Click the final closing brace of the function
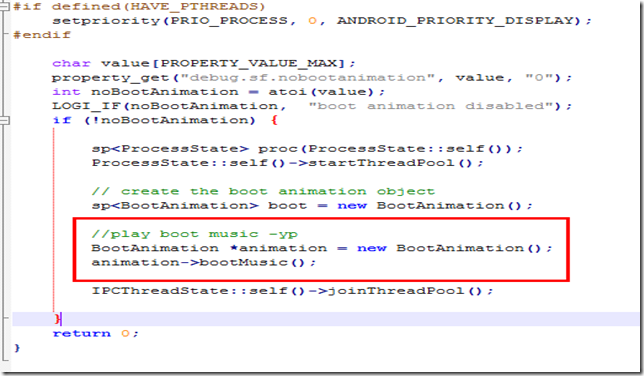This screenshot has width=644, height=376. [x=17, y=348]
